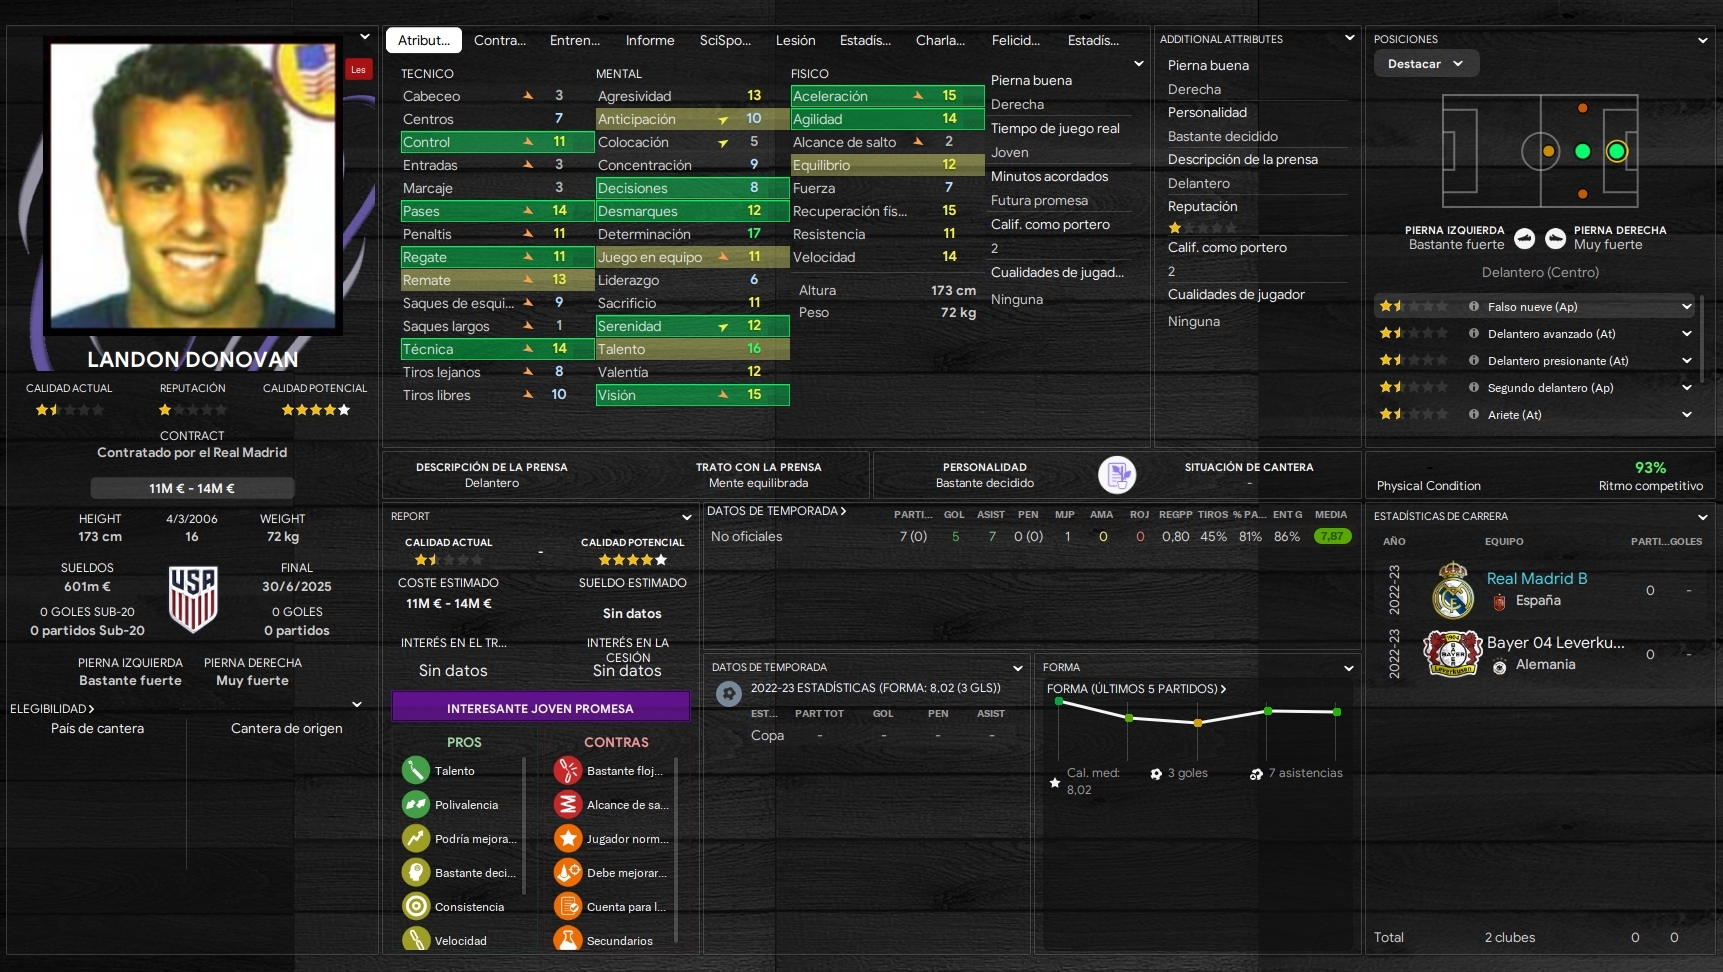
Task: Click the Debe mejorar... con icon
Action: click(x=568, y=873)
